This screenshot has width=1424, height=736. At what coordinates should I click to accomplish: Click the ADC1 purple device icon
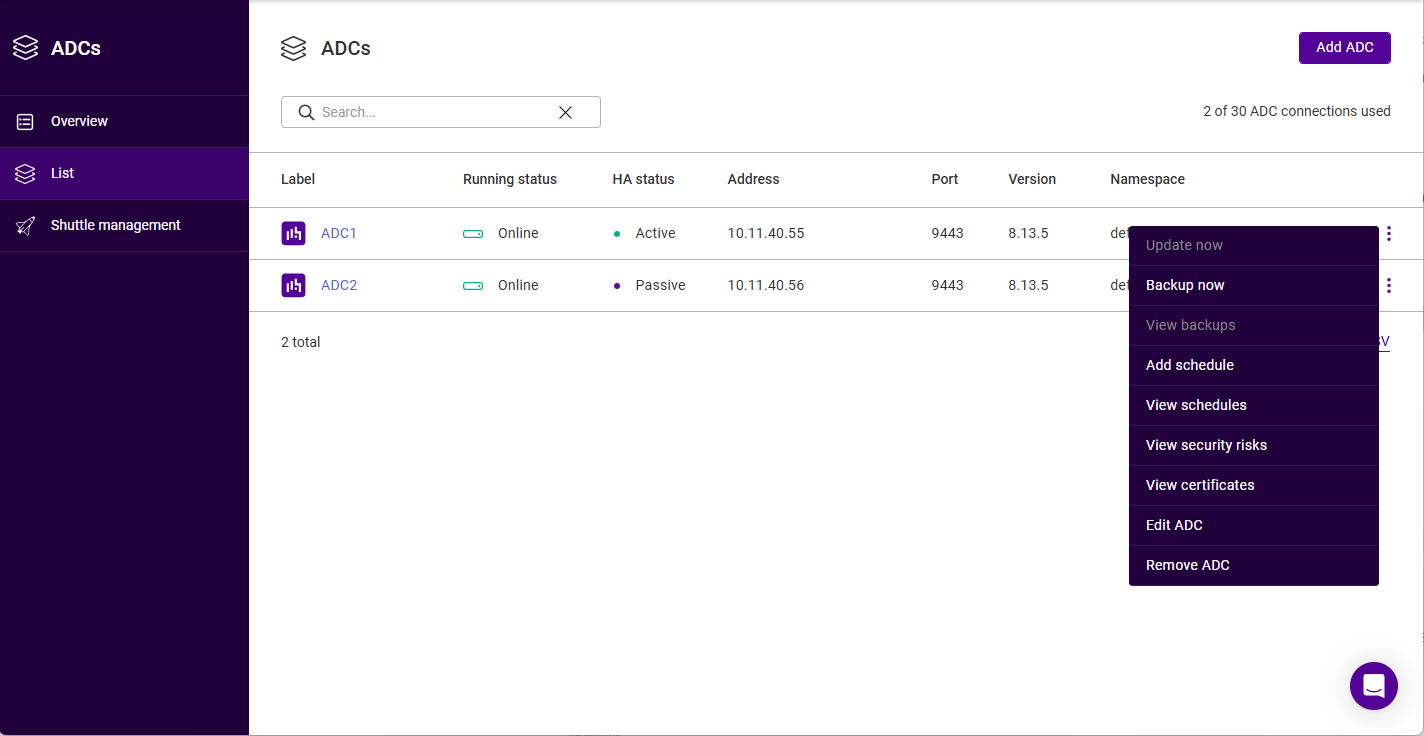coord(293,233)
